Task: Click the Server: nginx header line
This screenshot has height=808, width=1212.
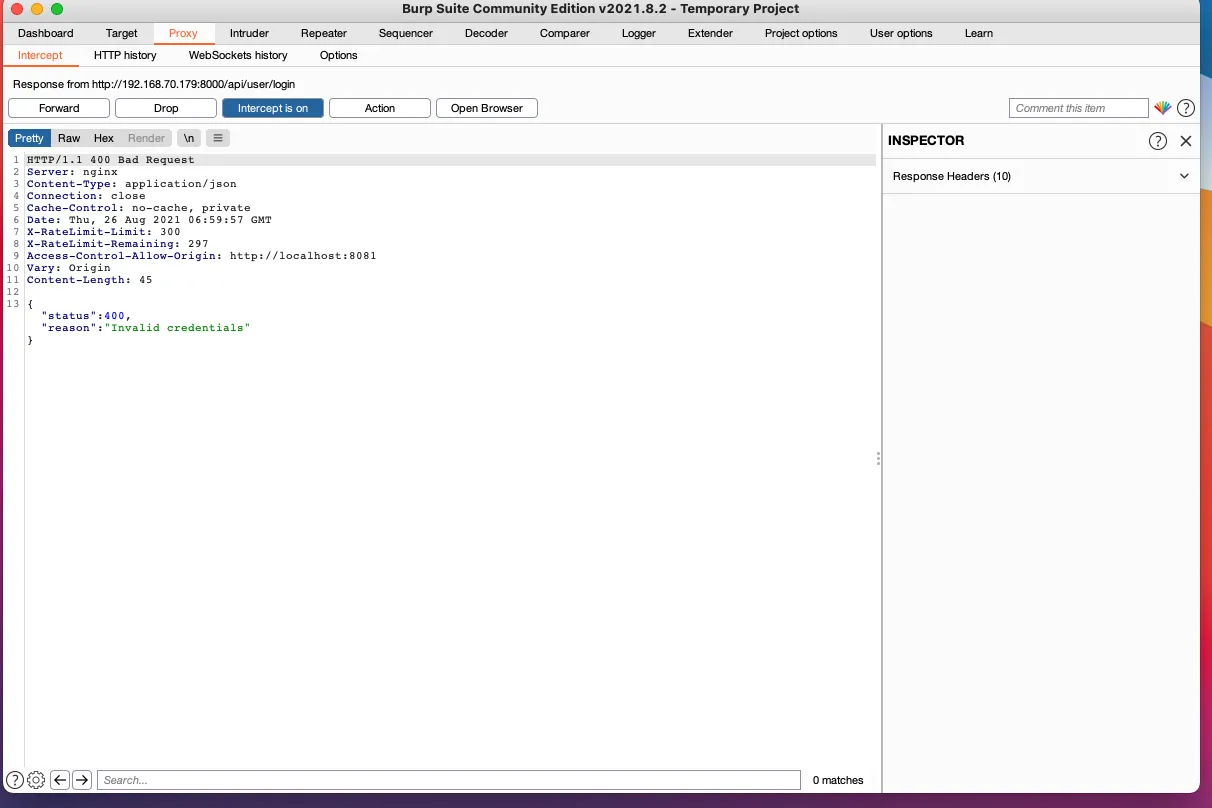Action: point(72,172)
